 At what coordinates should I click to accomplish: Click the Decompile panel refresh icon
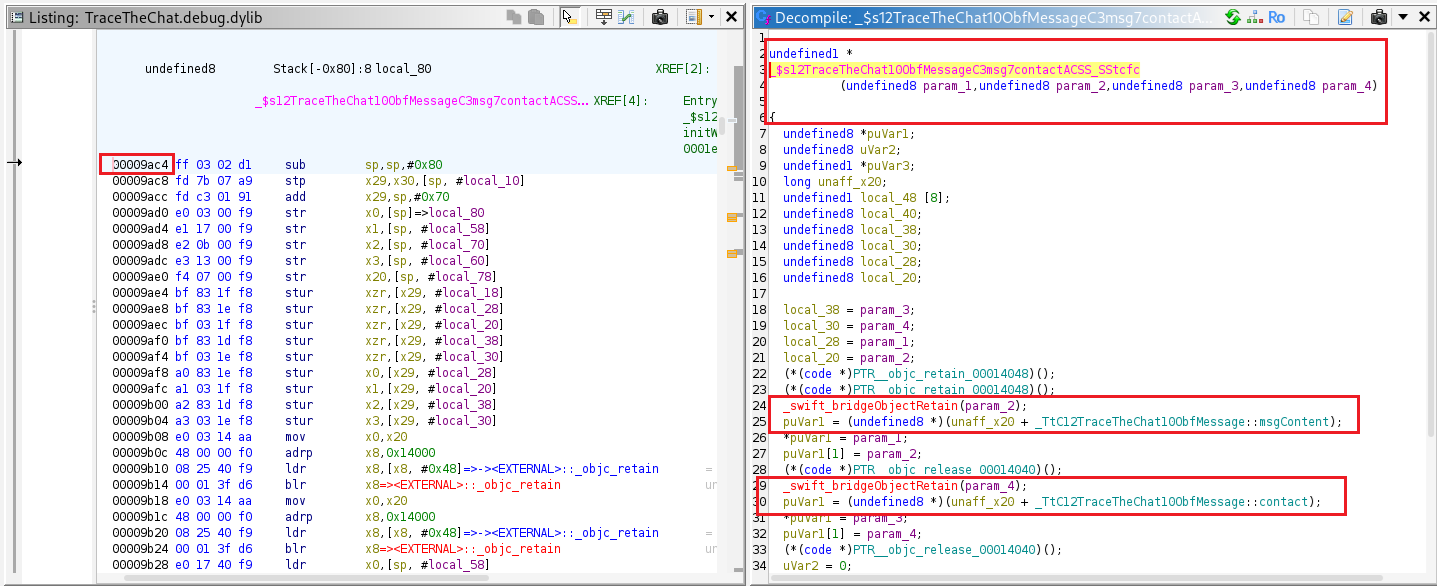tap(1232, 17)
